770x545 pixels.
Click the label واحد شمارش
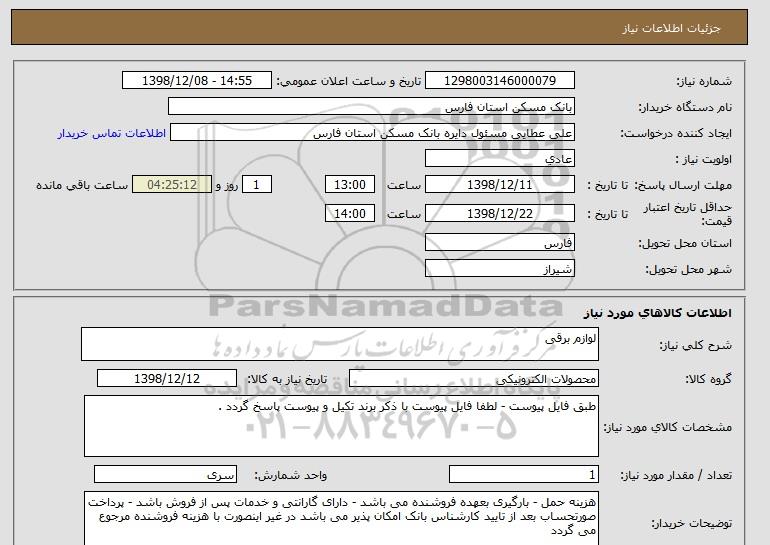click(290, 475)
